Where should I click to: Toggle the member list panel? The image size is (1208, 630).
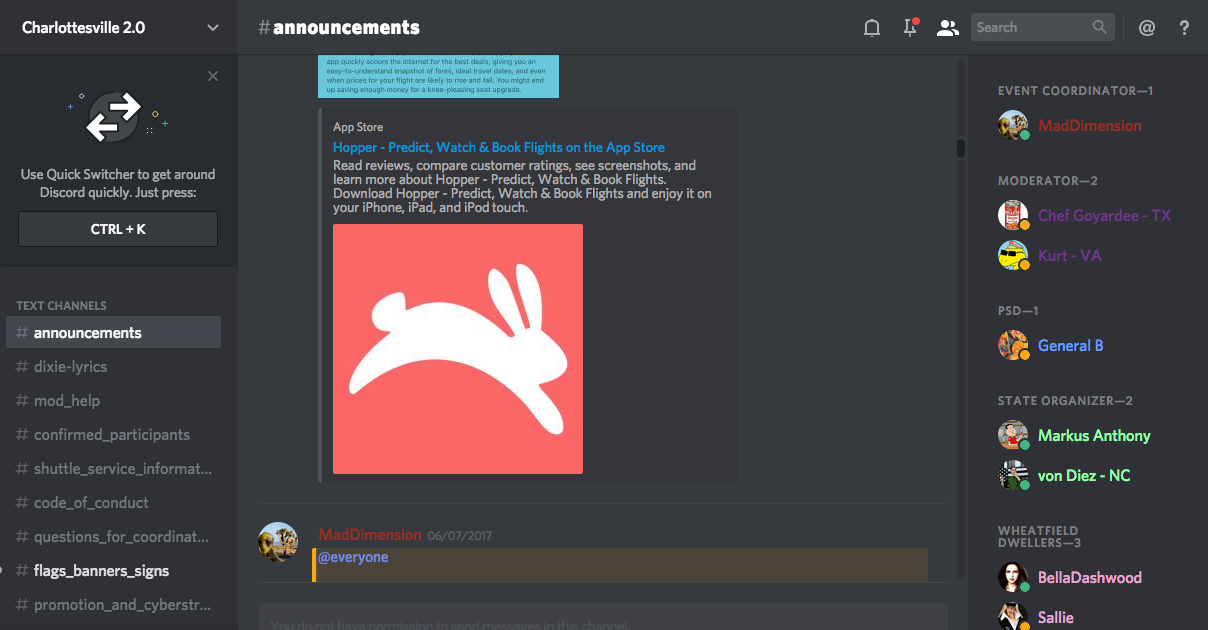click(x=947, y=28)
